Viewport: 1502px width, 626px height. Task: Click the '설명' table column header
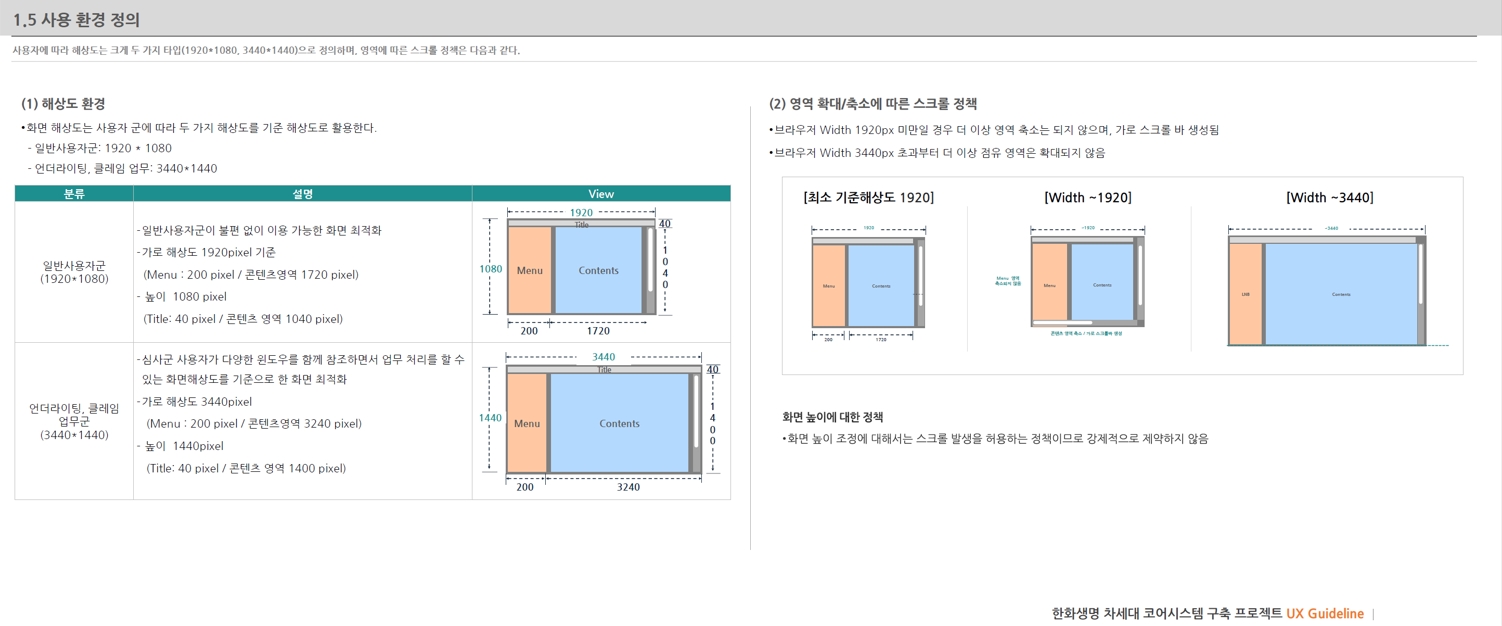[302, 194]
